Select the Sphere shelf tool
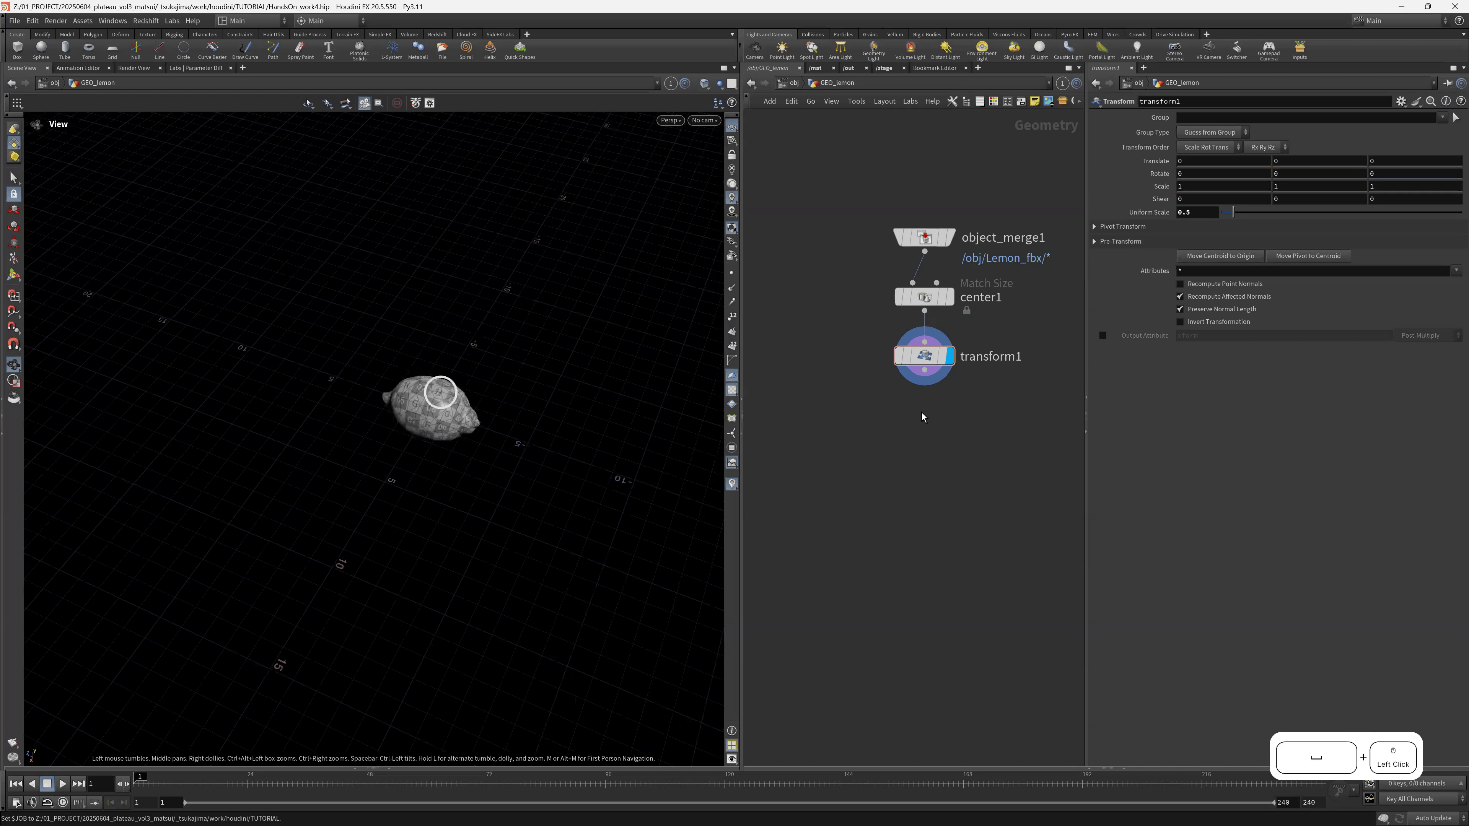 click(41, 48)
